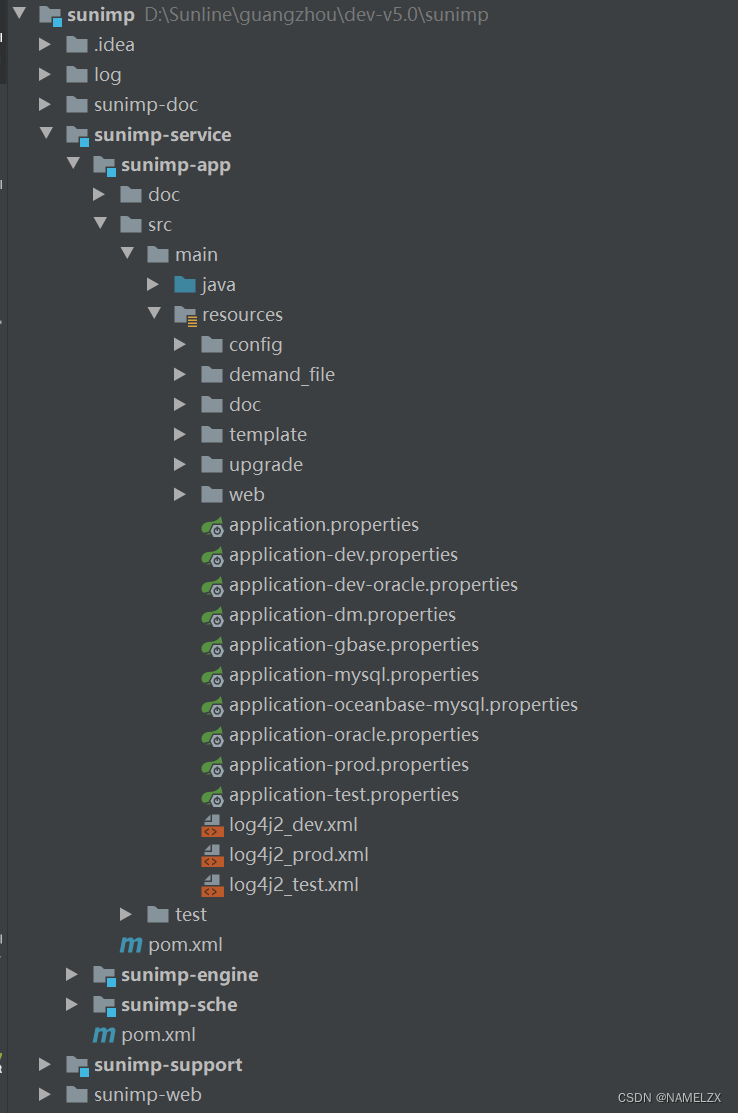
Task: Select log4j2_dev.xml file name
Action: point(293,825)
